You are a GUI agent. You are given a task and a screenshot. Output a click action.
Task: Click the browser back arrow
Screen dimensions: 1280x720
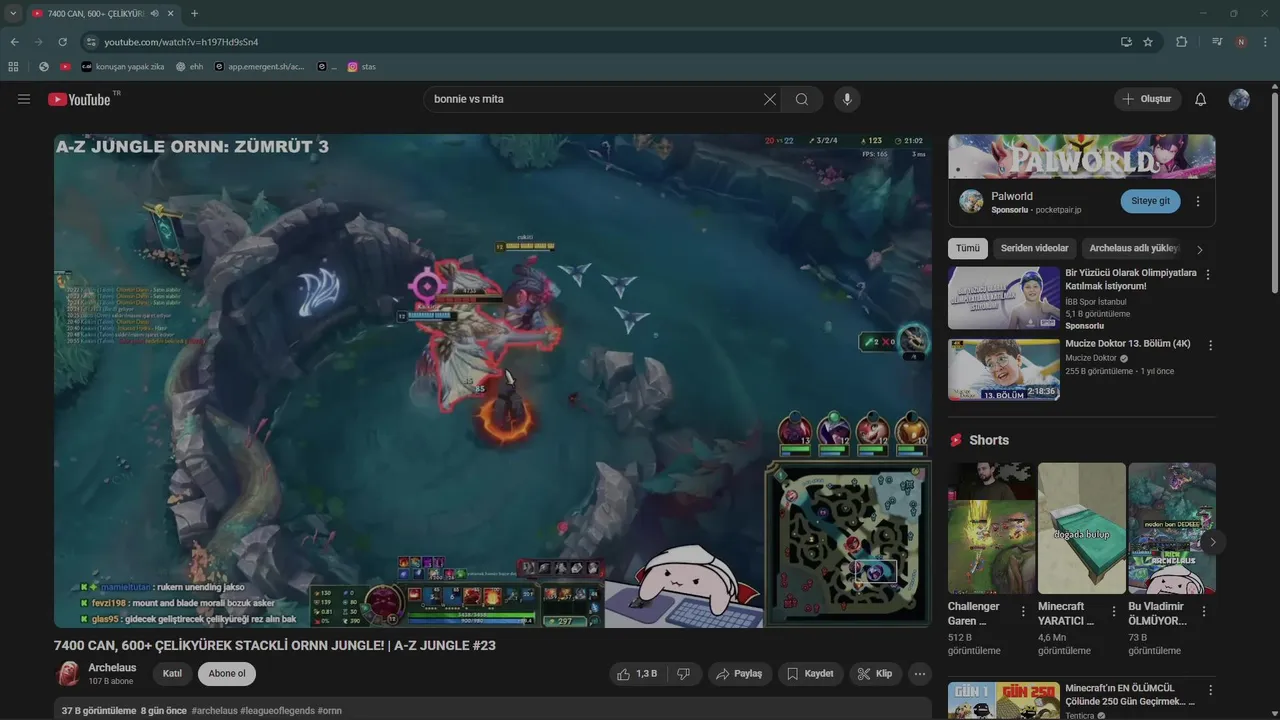[x=14, y=42]
